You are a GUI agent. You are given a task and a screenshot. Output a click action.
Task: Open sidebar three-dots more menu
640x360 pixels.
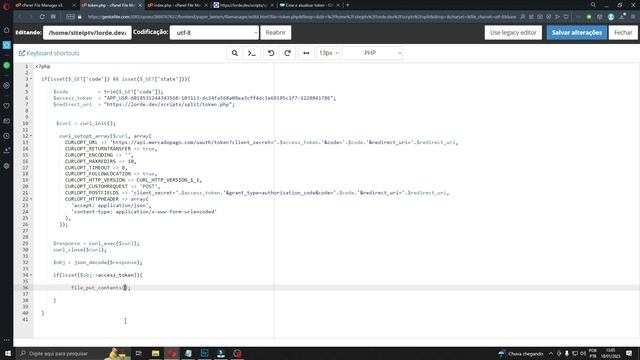7,340
